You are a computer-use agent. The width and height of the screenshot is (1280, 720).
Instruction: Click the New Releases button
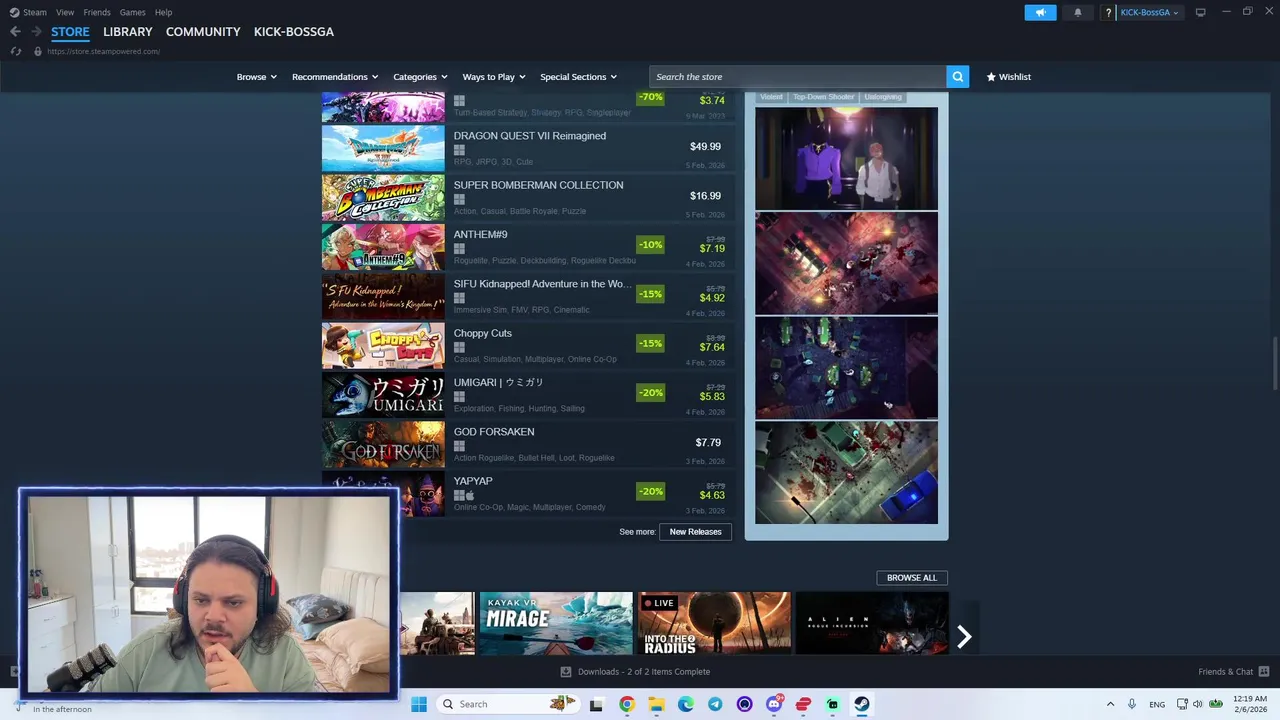point(695,532)
